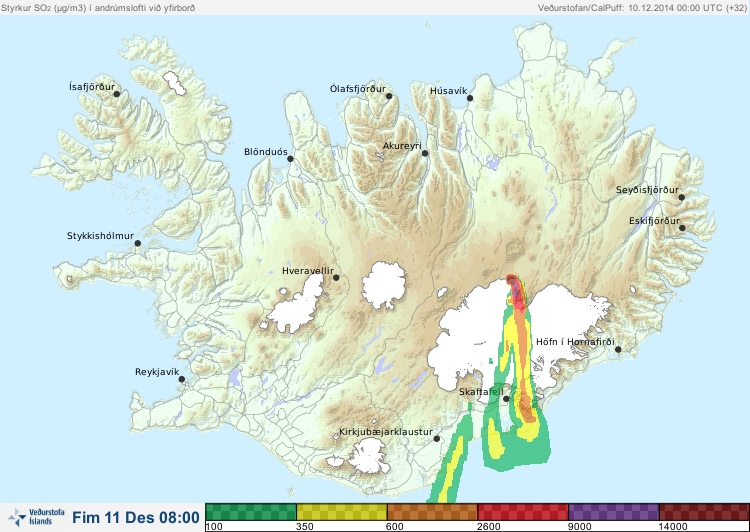Image resolution: width=750 pixels, height=532 pixels.
Task: Select the yellow 350 legend swatch
Action: click(x=342, y=512)
